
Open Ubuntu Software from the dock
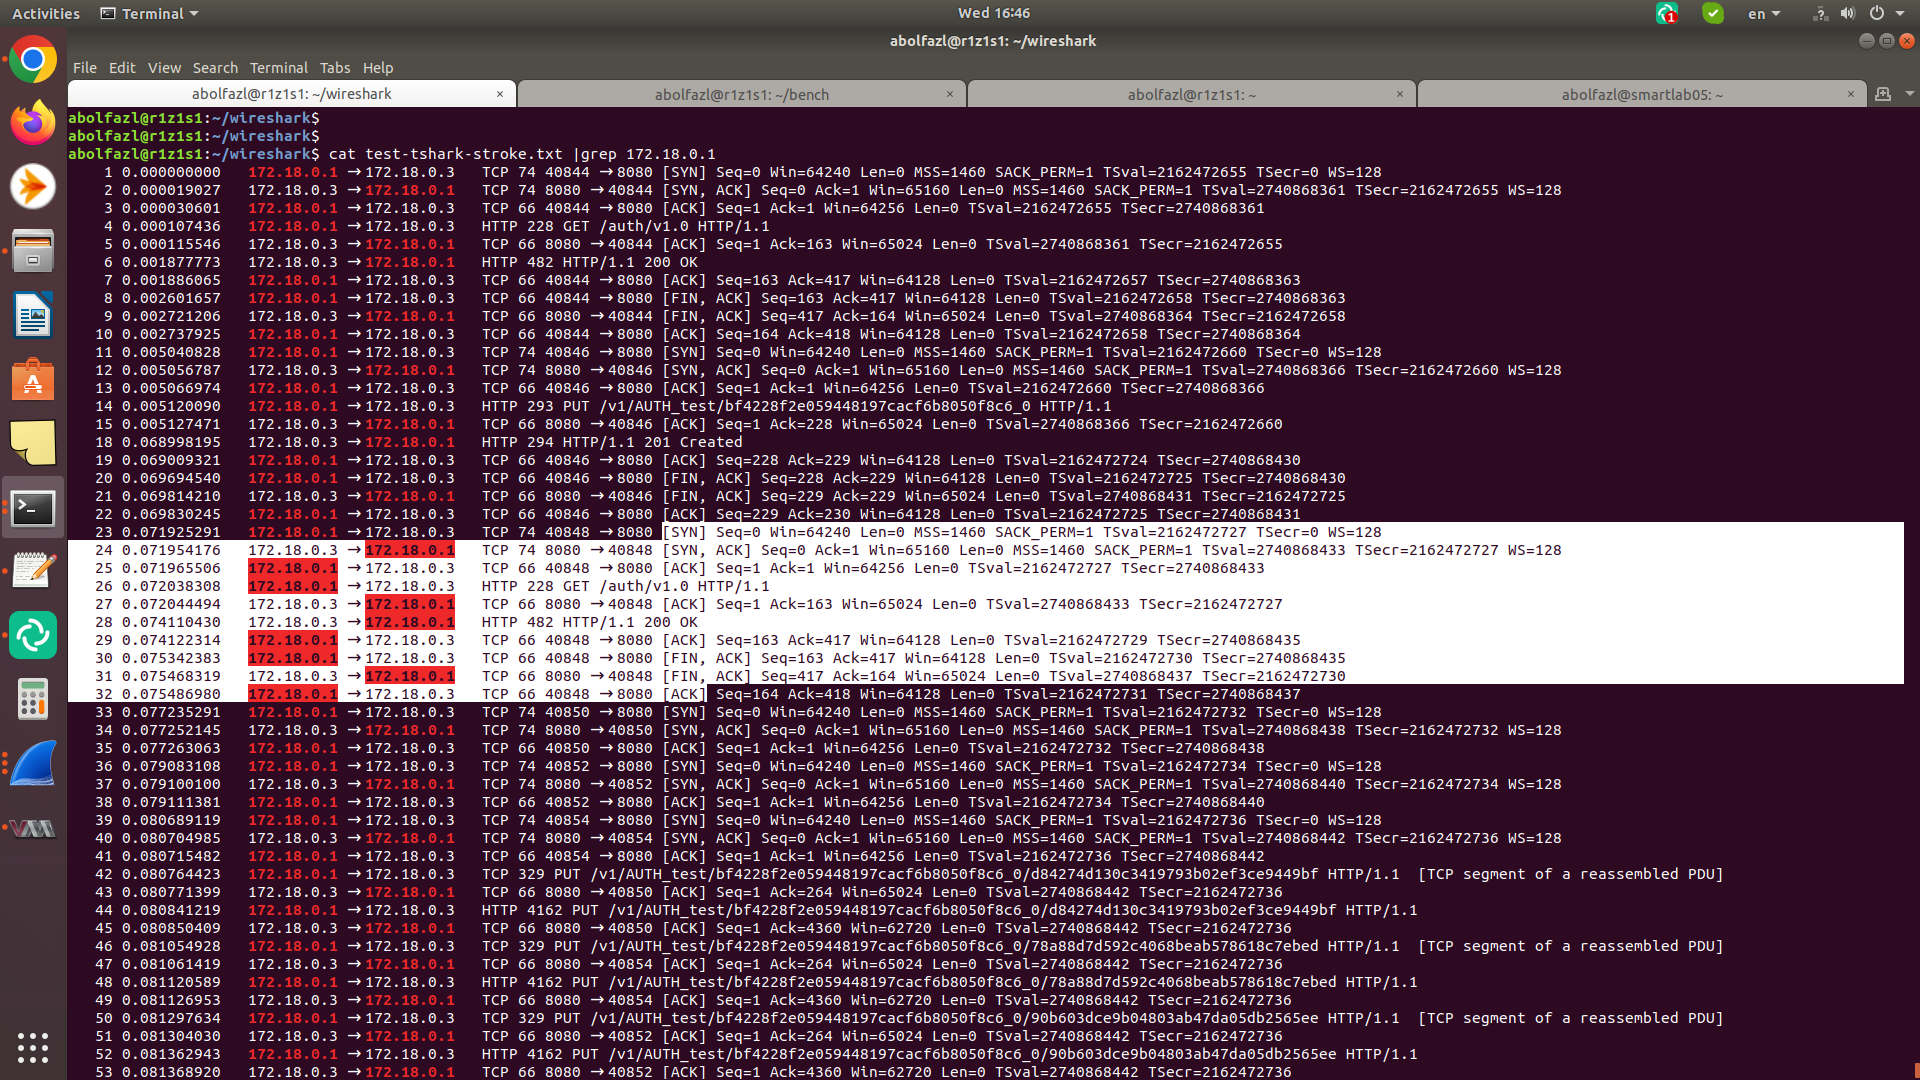click(x=33, y=380)
